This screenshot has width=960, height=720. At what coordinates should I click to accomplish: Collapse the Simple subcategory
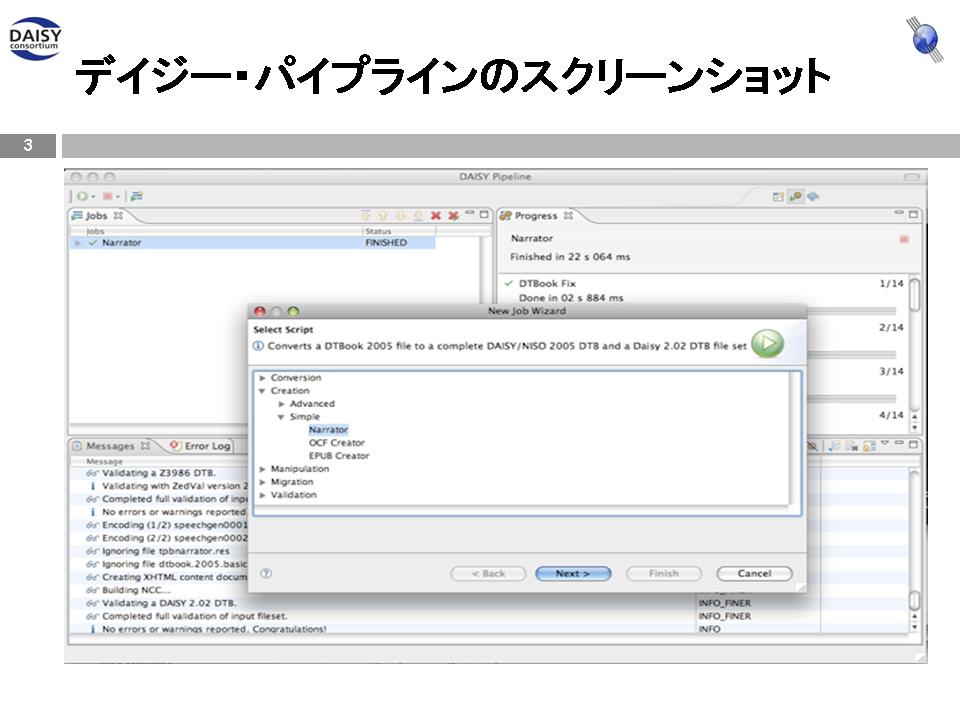click(281, 417)
